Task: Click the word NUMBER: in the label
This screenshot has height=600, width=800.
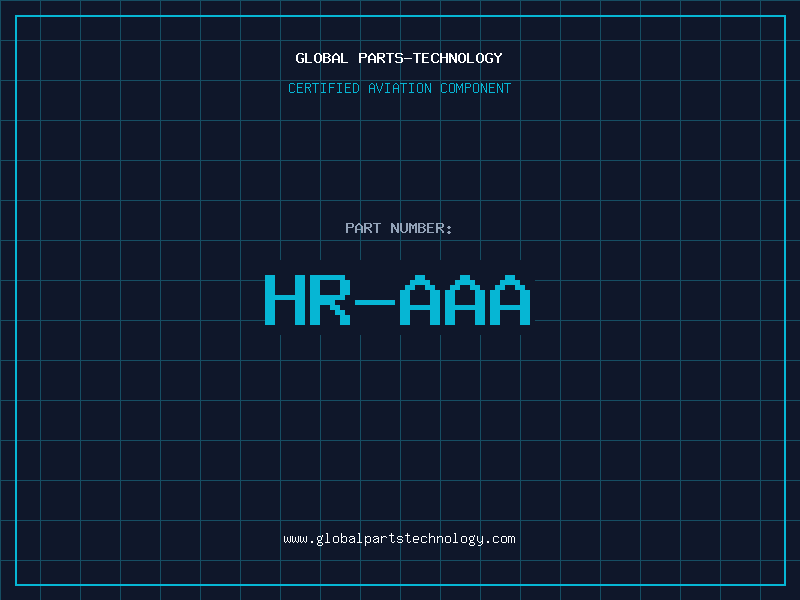Action: point(421,228)
